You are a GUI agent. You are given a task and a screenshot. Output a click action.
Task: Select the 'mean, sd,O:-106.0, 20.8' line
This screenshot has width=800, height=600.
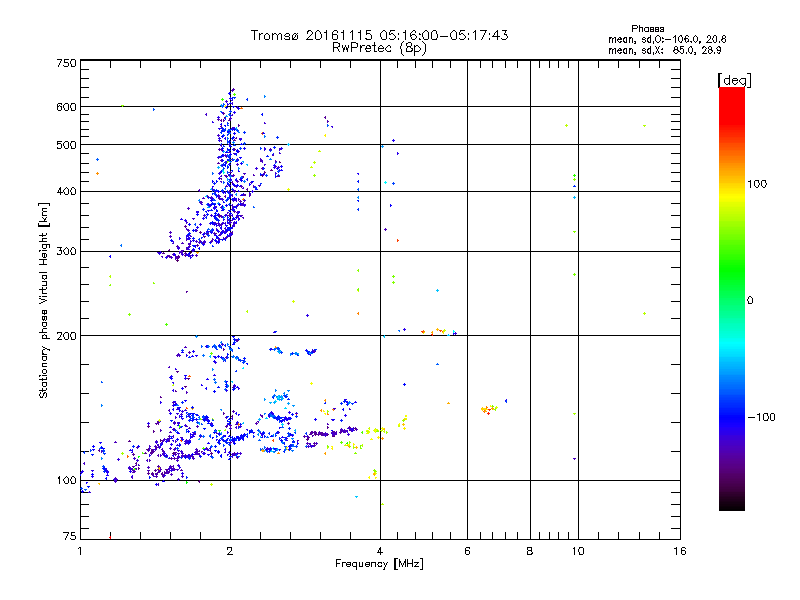667,39
